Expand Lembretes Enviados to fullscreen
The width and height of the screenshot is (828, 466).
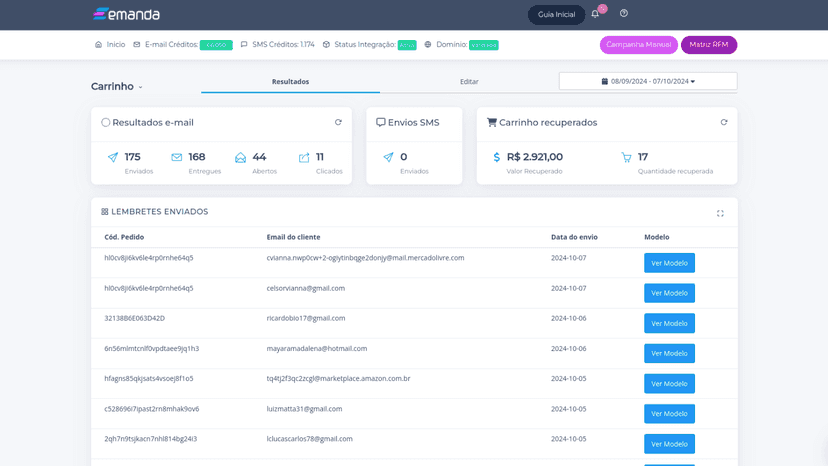720,213
